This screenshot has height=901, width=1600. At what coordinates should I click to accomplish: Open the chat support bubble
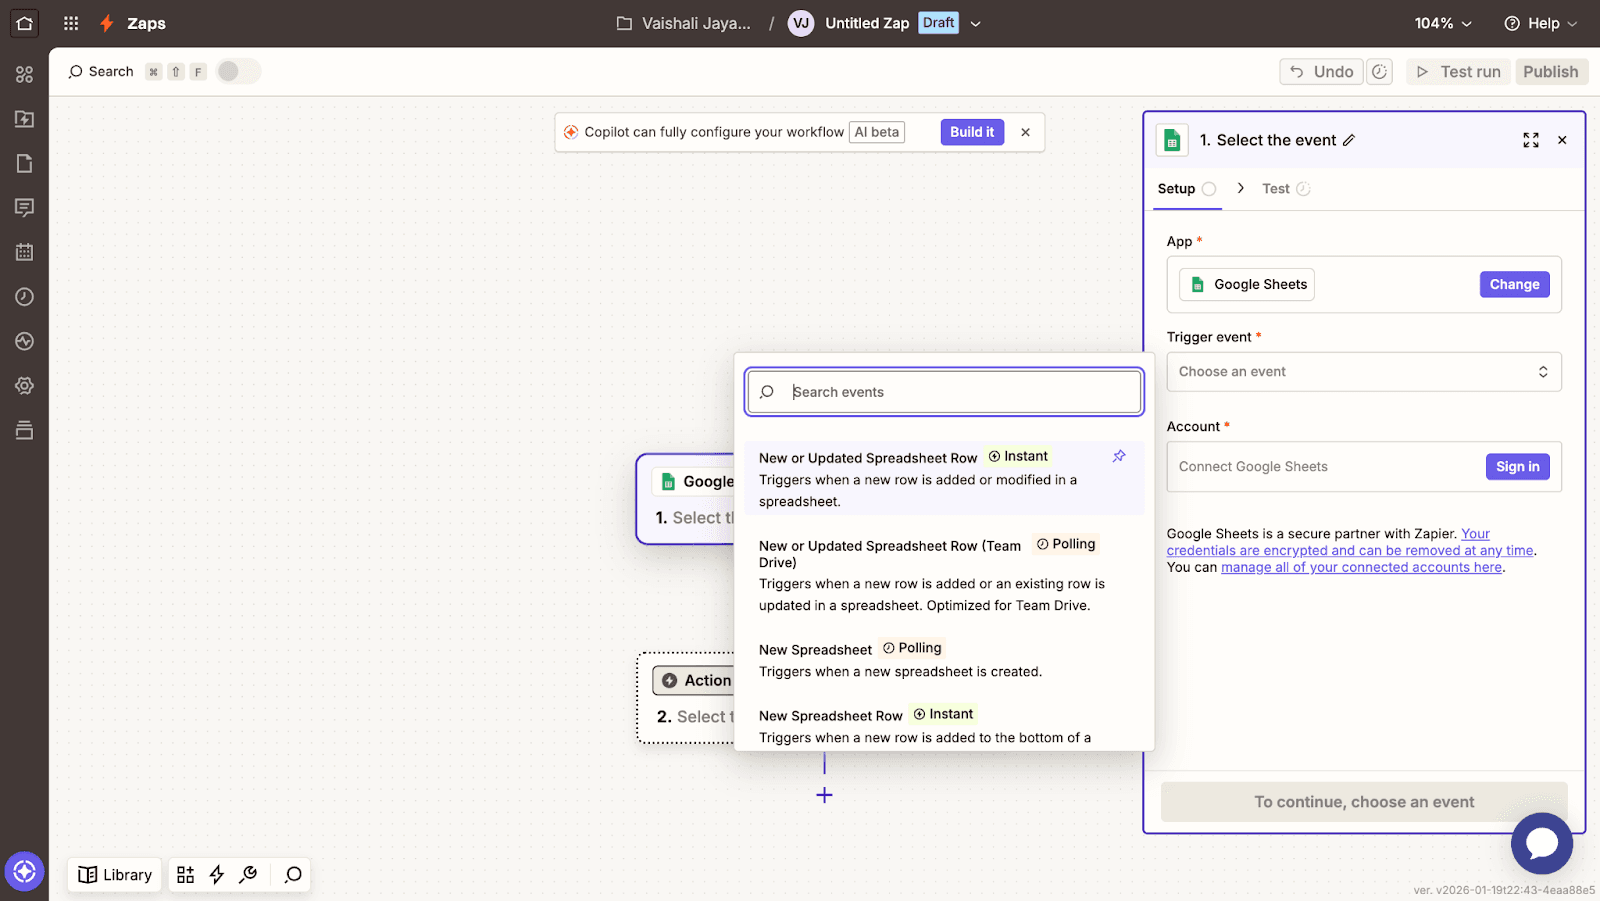(1541, 843)
